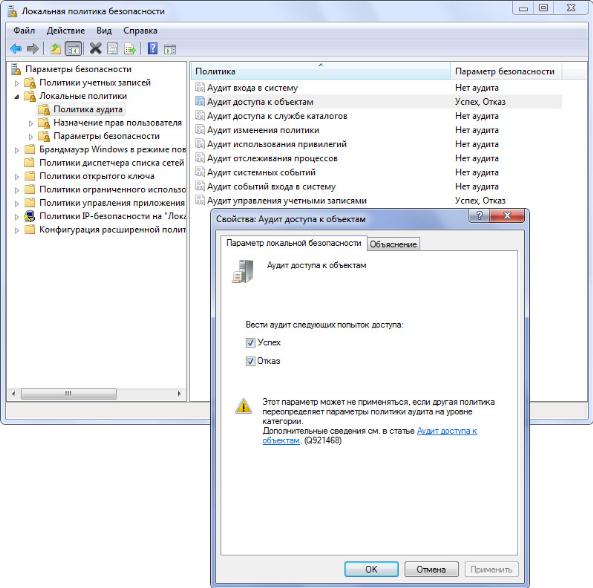Toggle the Успех checkbox
The width and height of the screenshot is (593, 588).
pos(250,343)
